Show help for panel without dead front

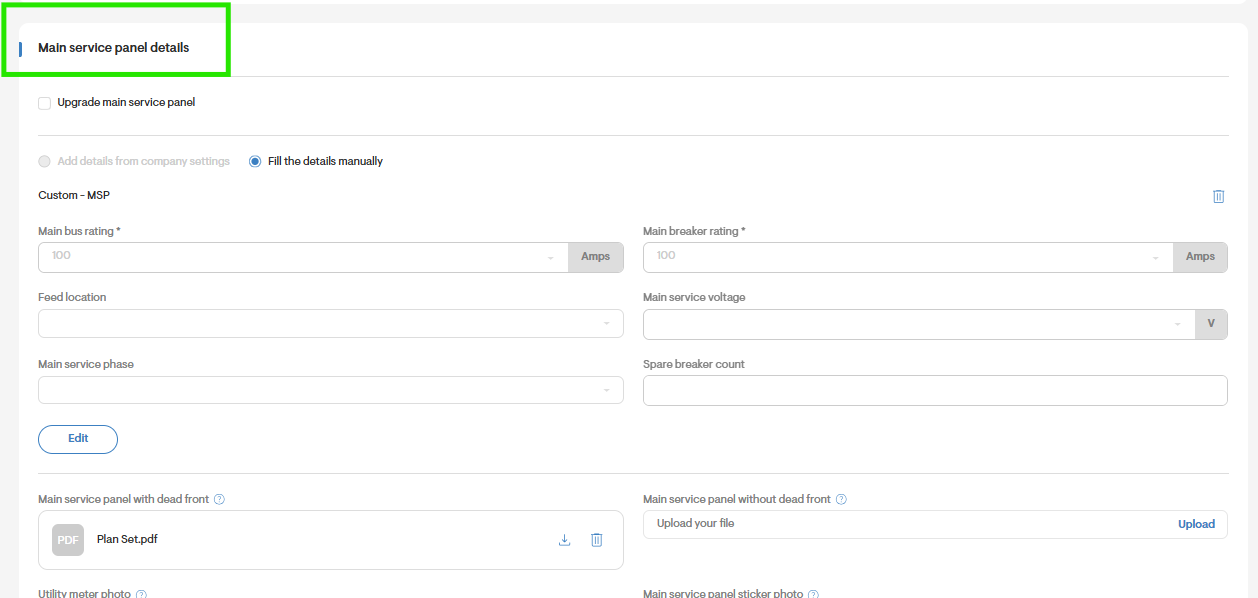pos(841,499)
